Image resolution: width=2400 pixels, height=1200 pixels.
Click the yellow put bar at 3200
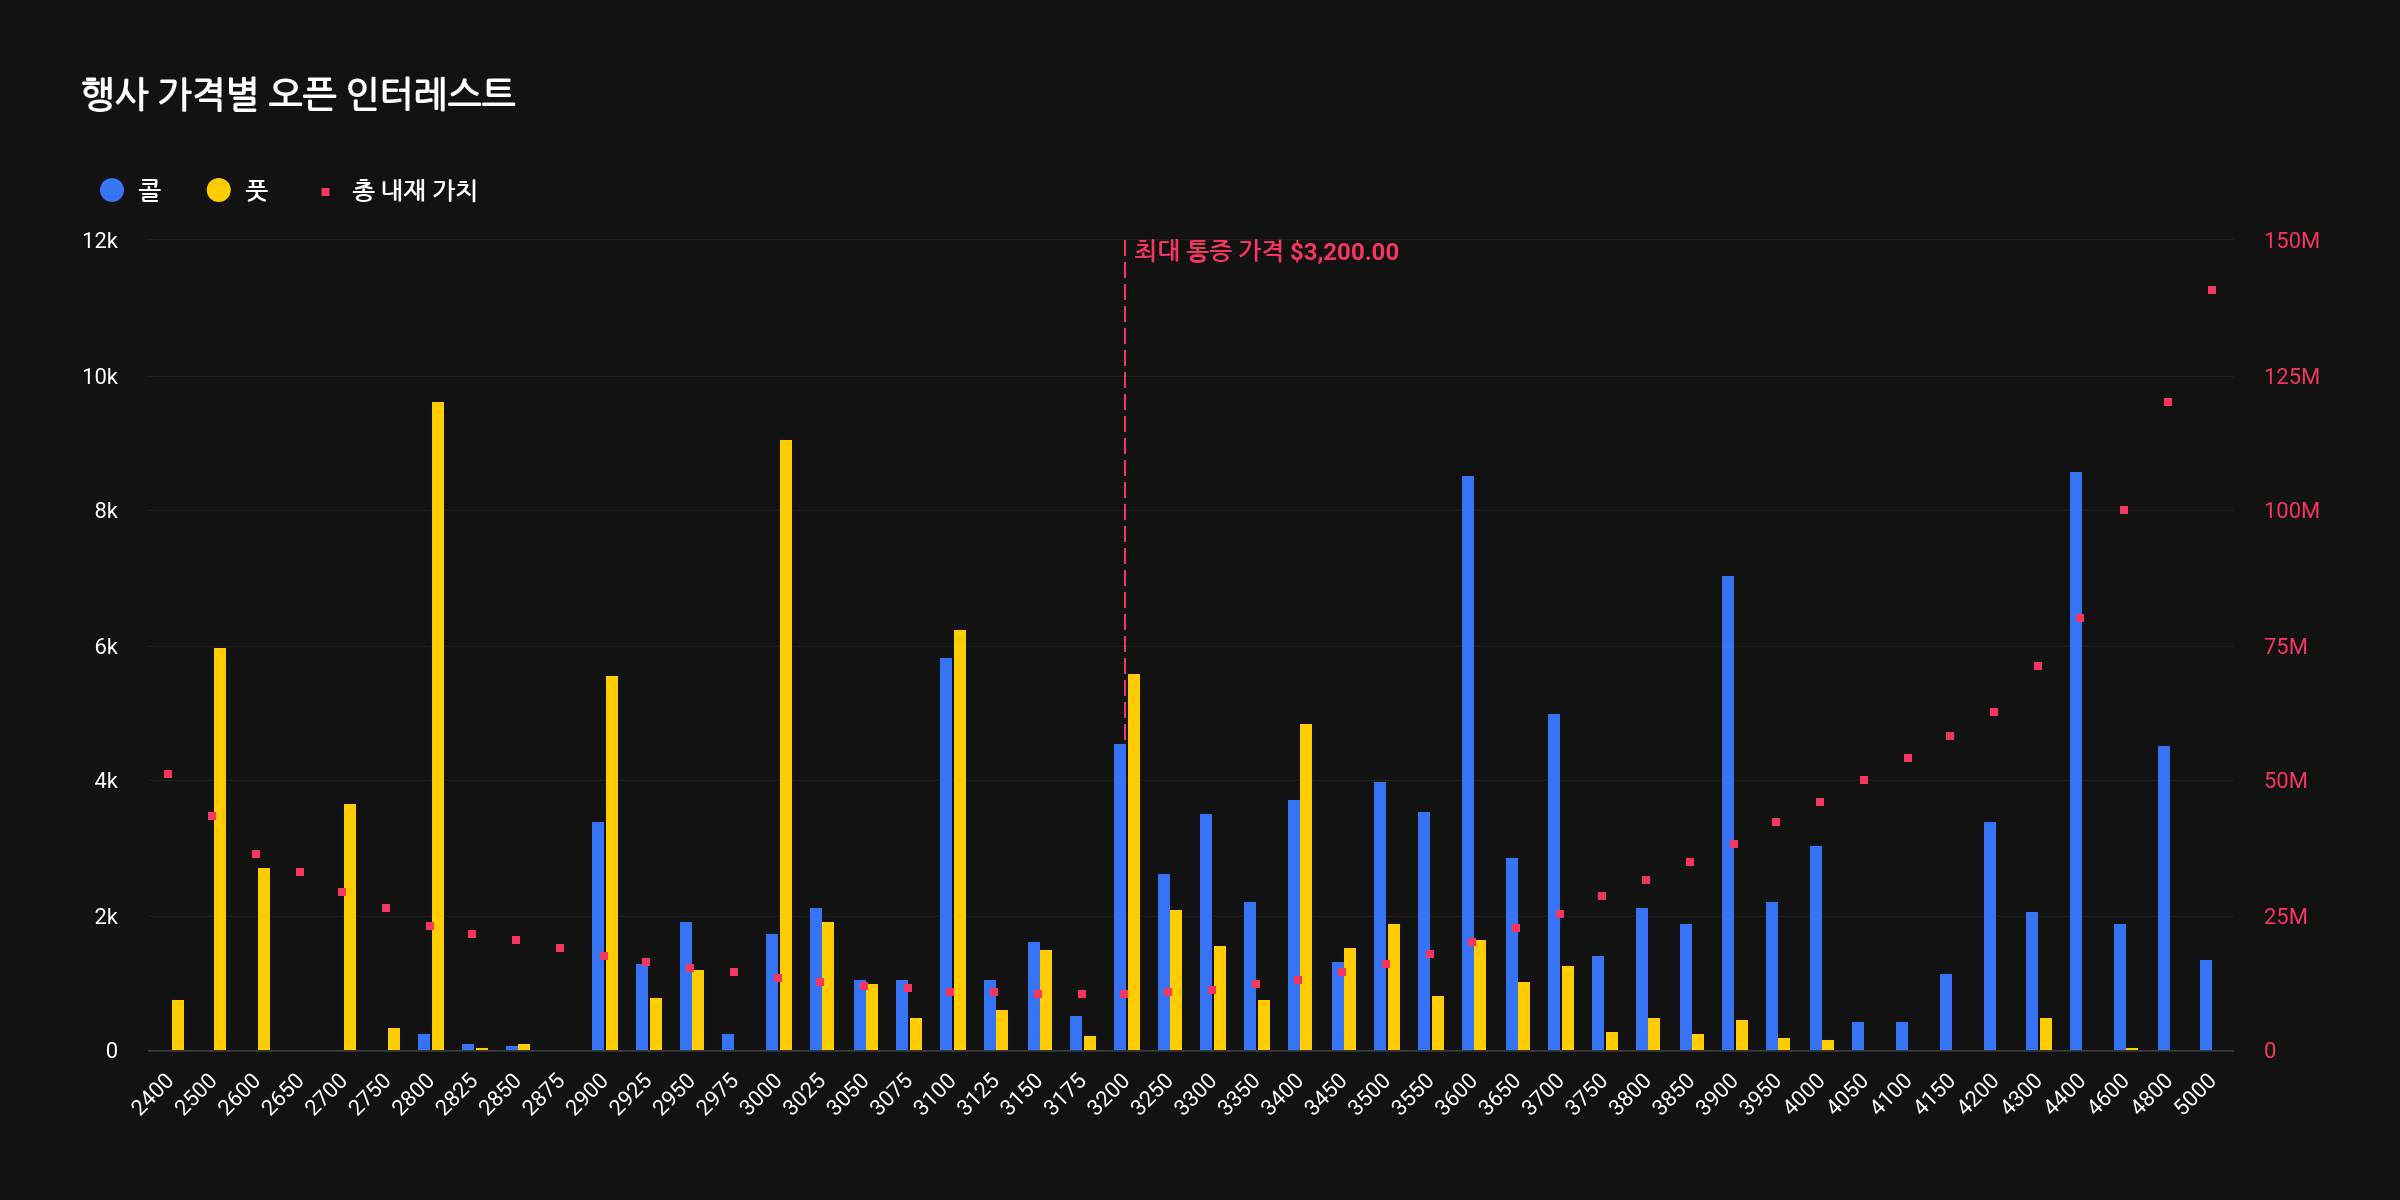pos(1134,861)
